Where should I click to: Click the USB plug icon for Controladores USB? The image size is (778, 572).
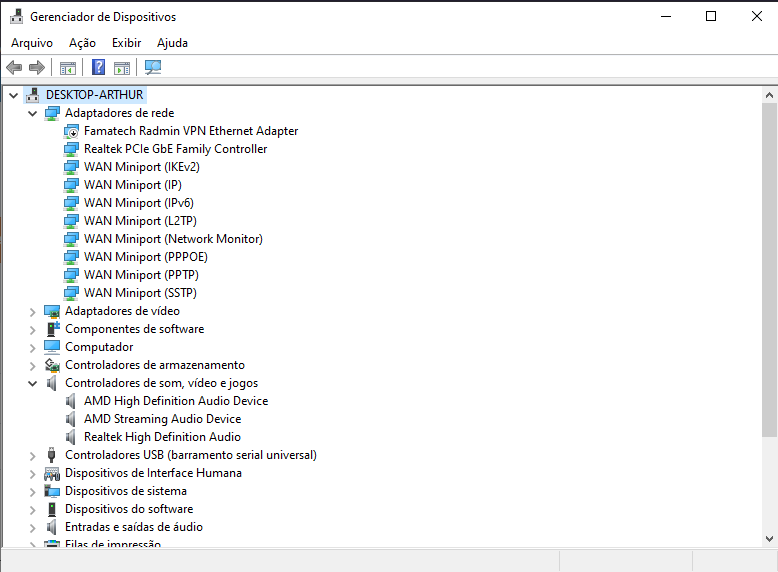click(52, 455)
